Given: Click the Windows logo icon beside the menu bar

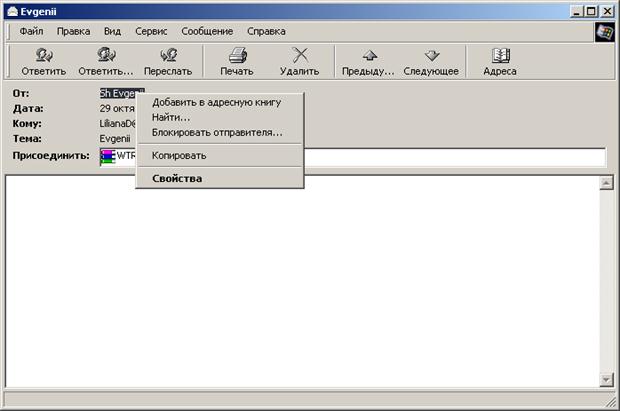Looking at the screenshot, I should [x=604, y=32].
